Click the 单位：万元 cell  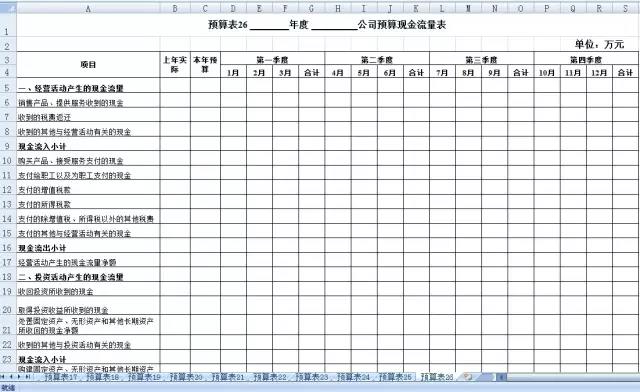click(599, 44)
